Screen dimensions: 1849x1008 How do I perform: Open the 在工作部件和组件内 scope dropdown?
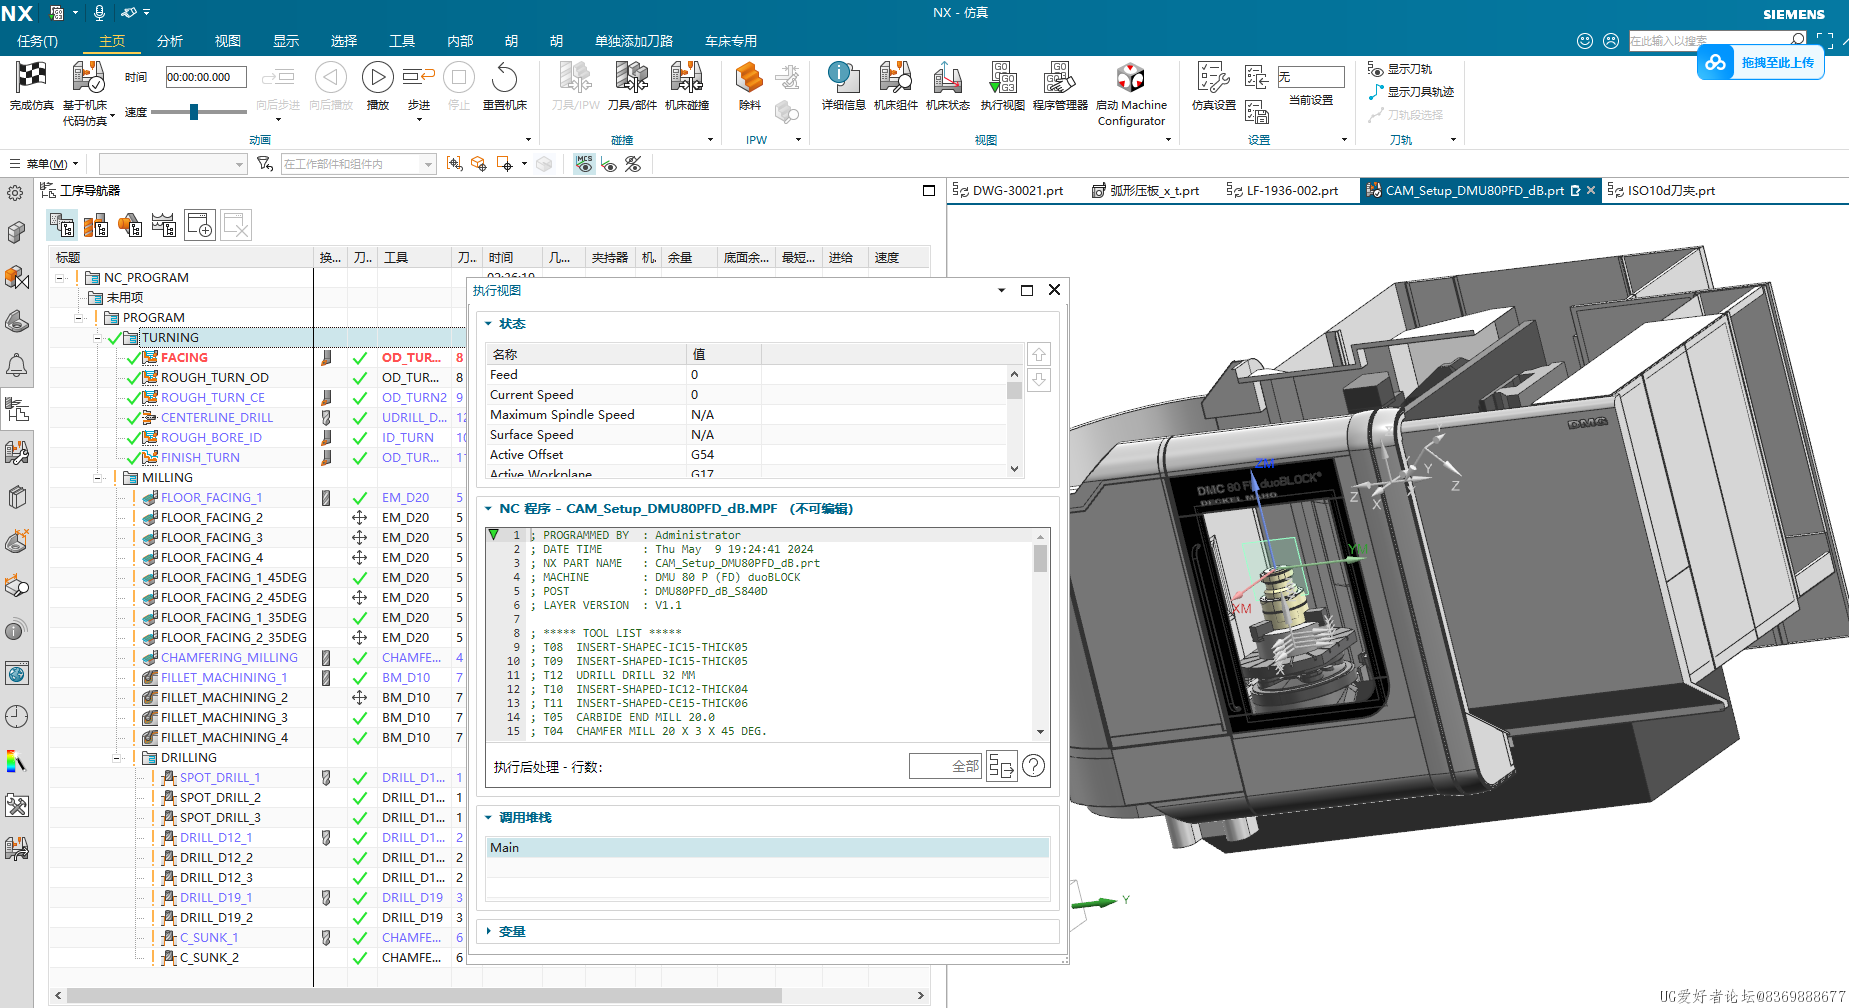358,164
